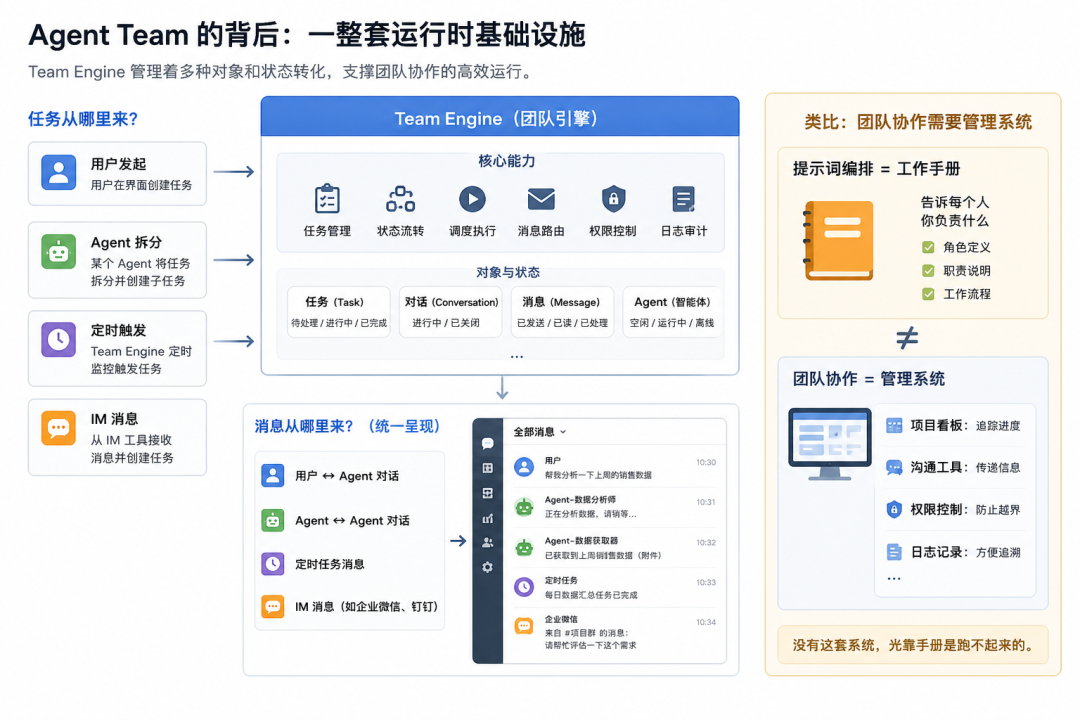Open the settings gear in message sidebar
This screenshot has width=1080, height=720.
click(x=488, y=567)
